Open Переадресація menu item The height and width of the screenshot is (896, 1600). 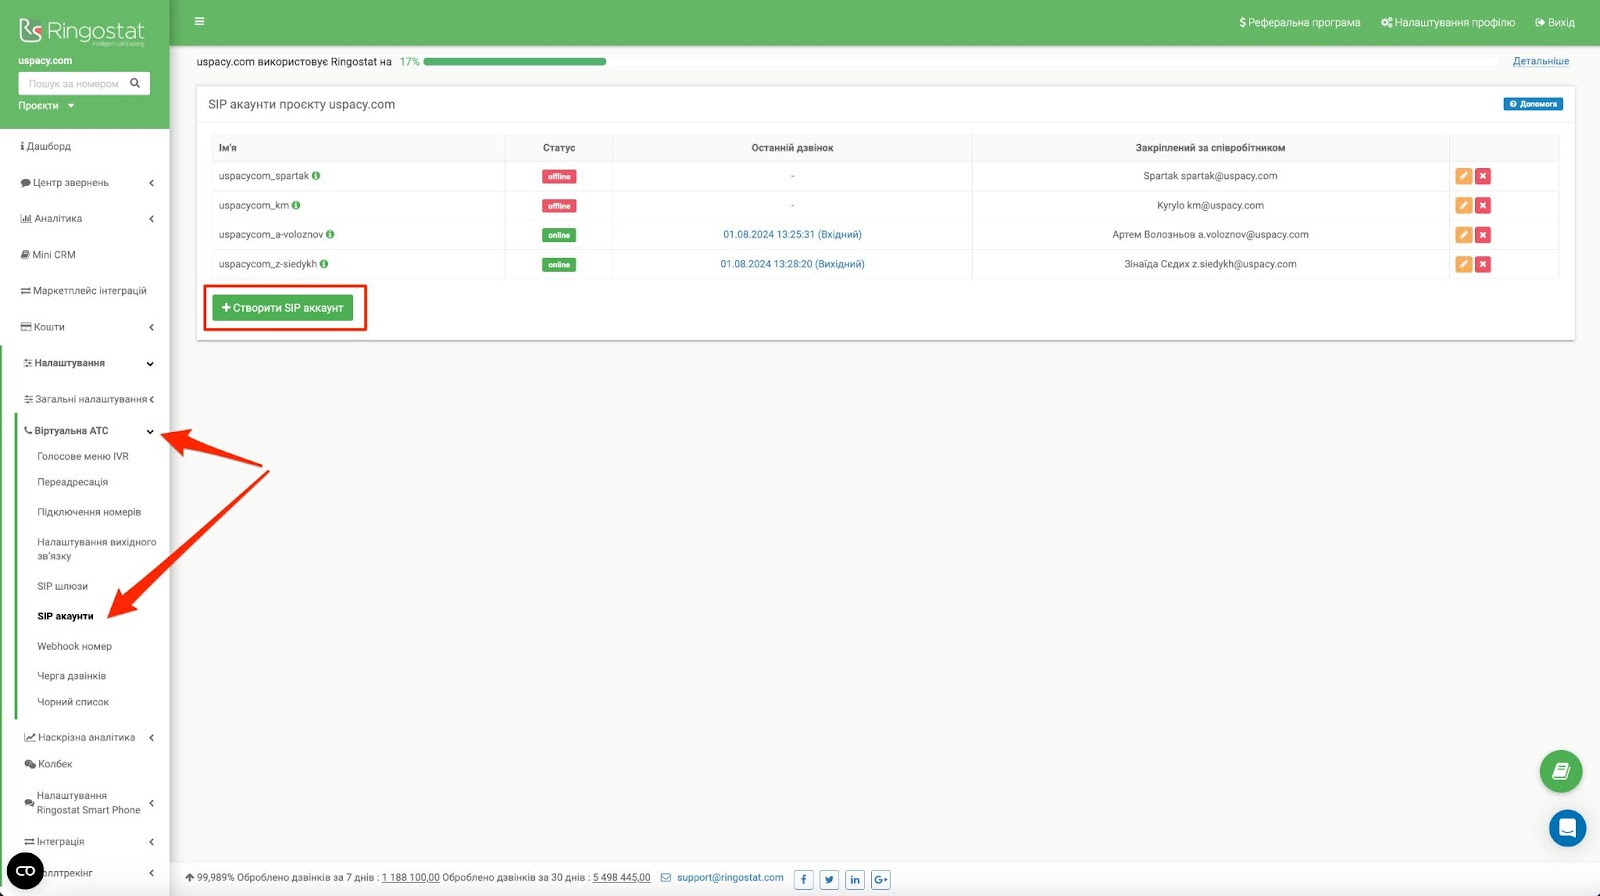tap(73, 482)
